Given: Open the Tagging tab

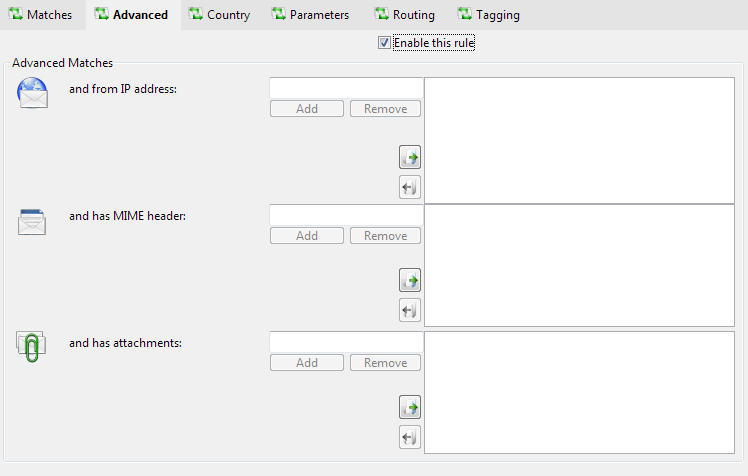Looking at the screenshot, I should coord(489,15).
